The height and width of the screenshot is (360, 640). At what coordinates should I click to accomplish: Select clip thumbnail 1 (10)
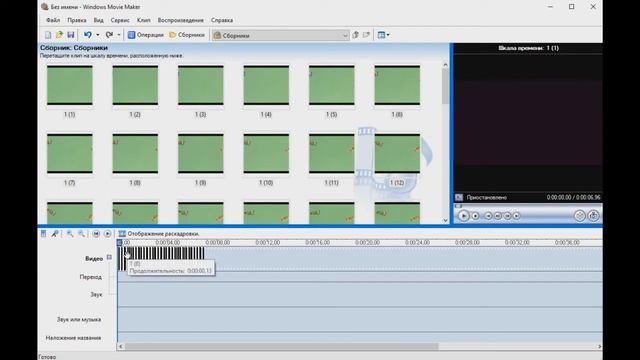[x=266, y=153]
